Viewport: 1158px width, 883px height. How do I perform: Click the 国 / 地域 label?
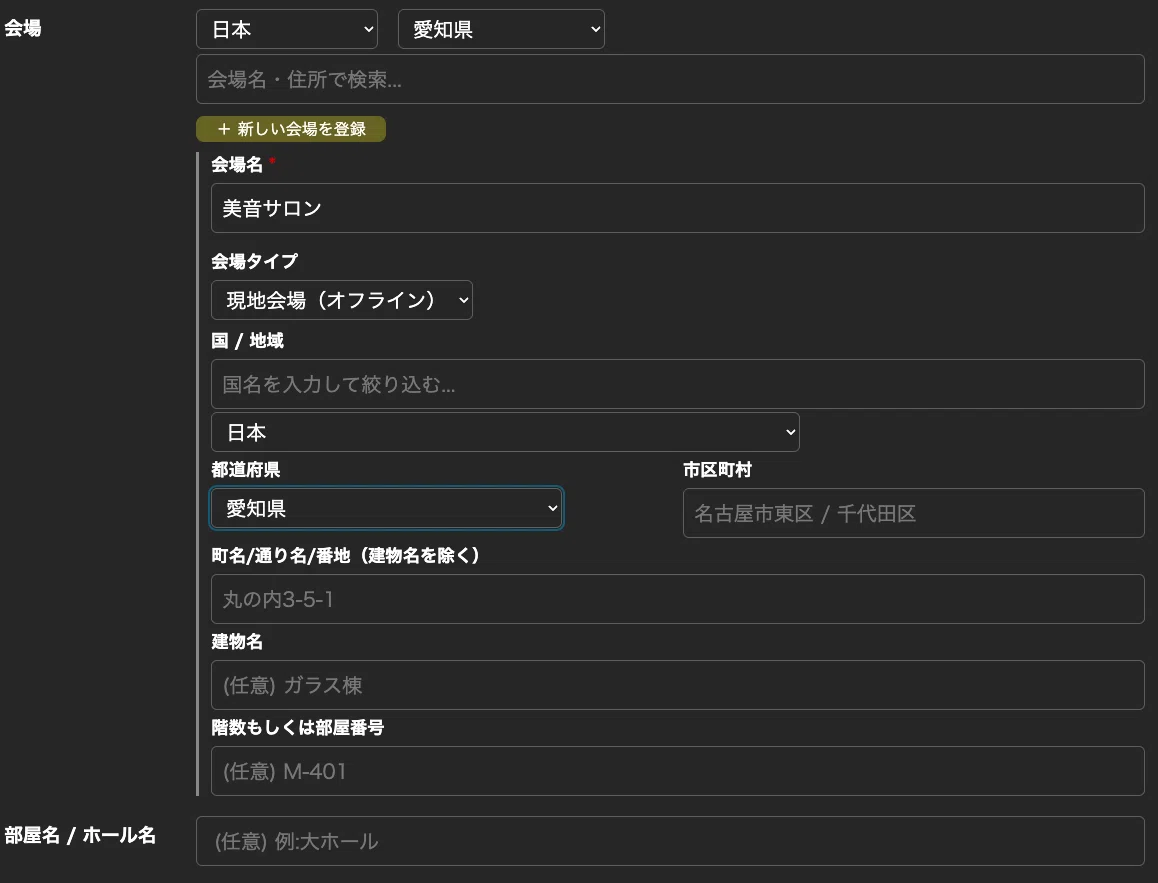click(x=247, y=340)
